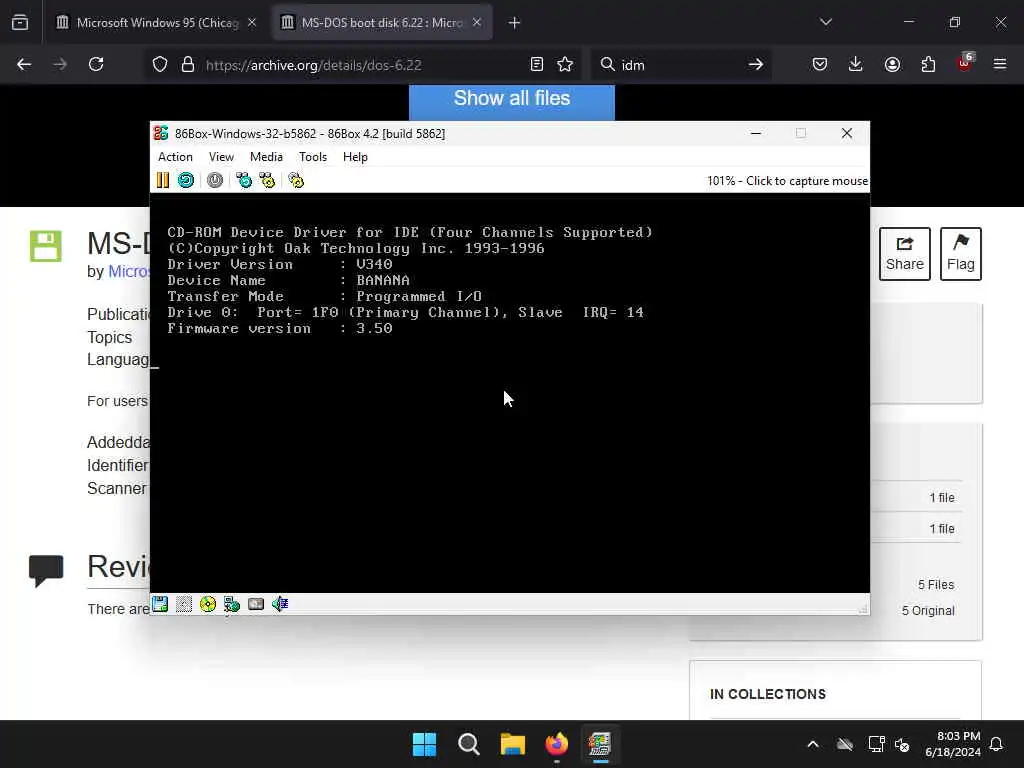
Task: Open the 86Box Action menu
Action: 175,157
